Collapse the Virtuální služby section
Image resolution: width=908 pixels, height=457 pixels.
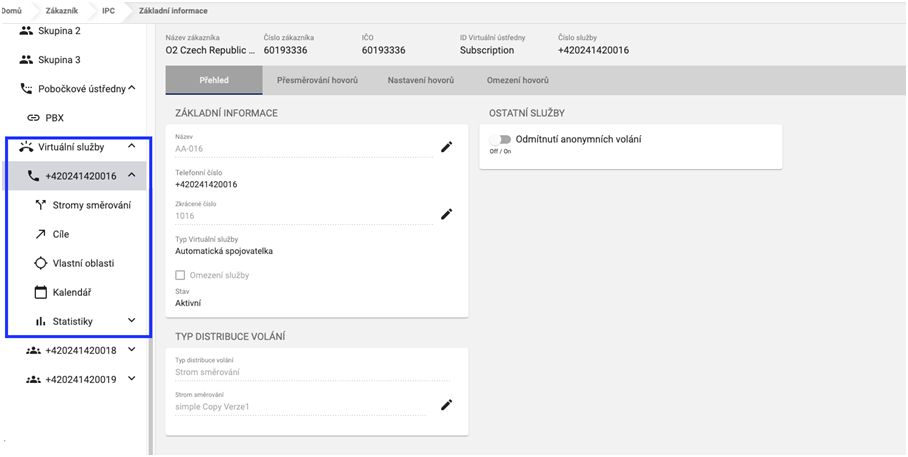pos(131,147)
